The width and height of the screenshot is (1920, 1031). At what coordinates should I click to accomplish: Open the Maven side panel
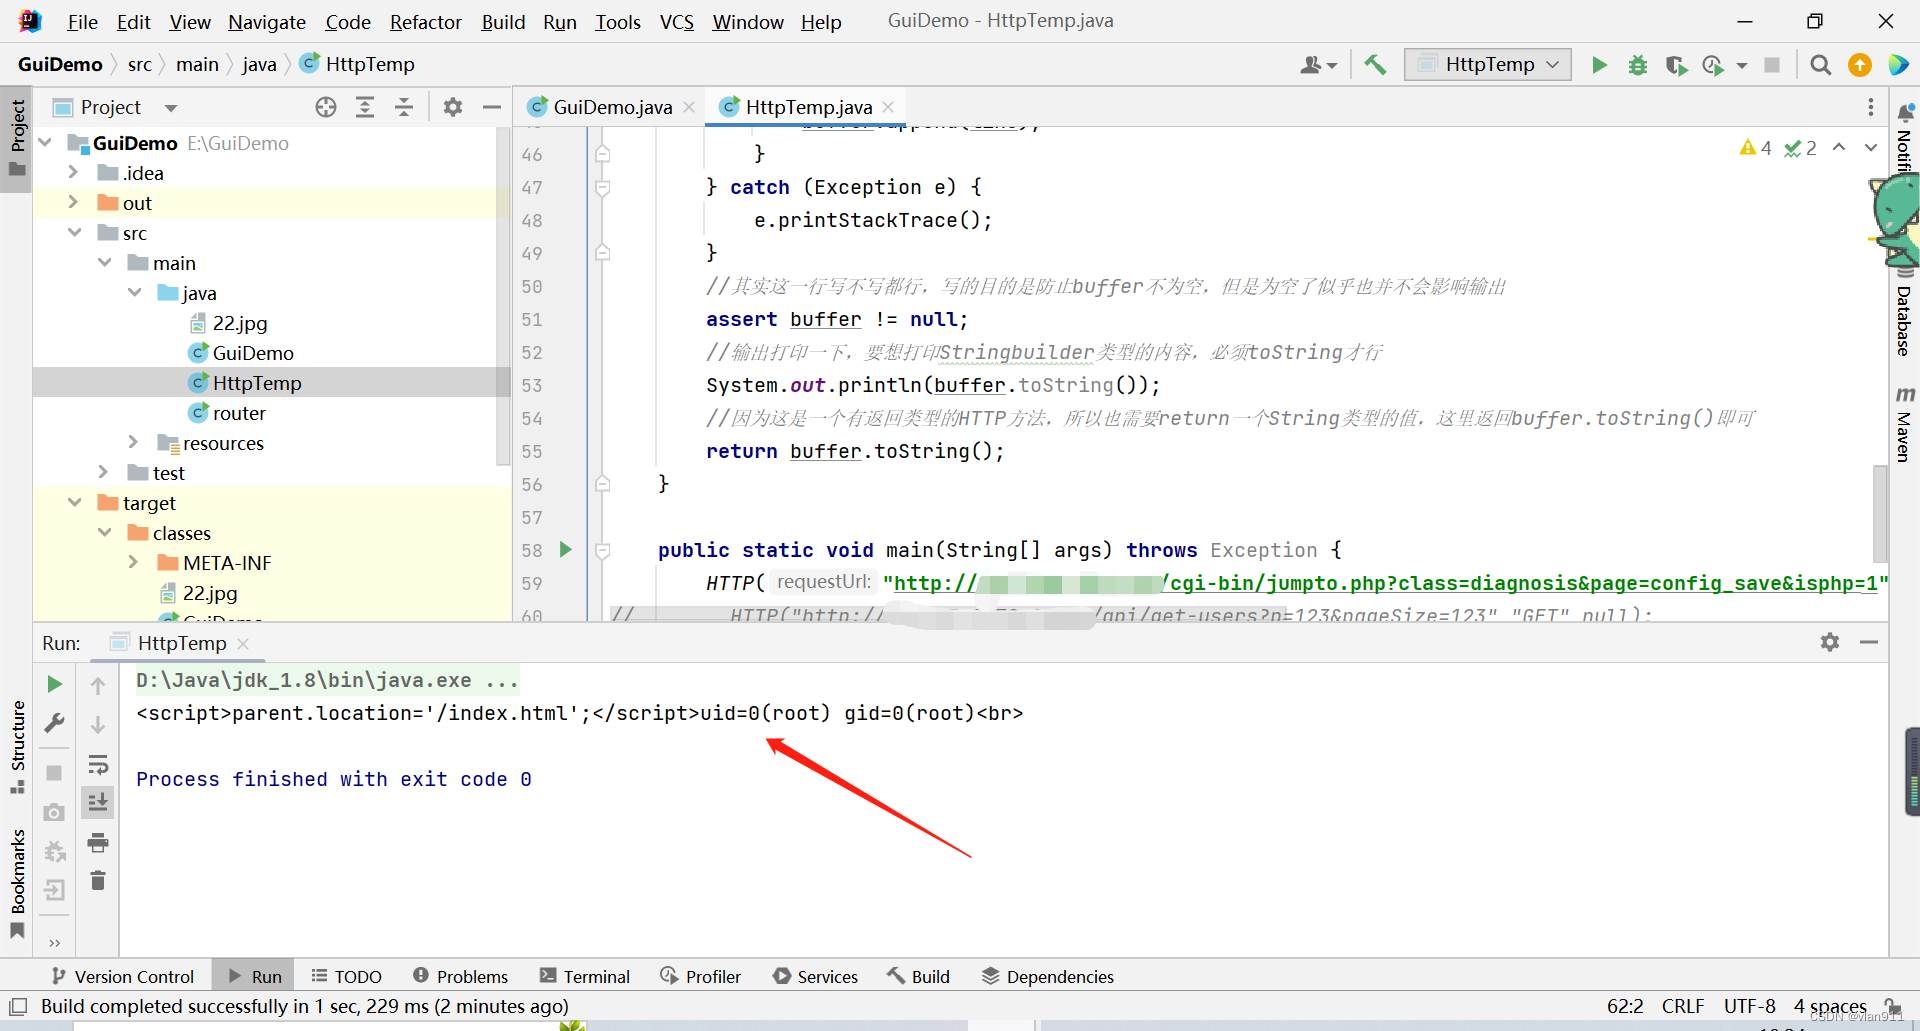(x=1904, y=424)
